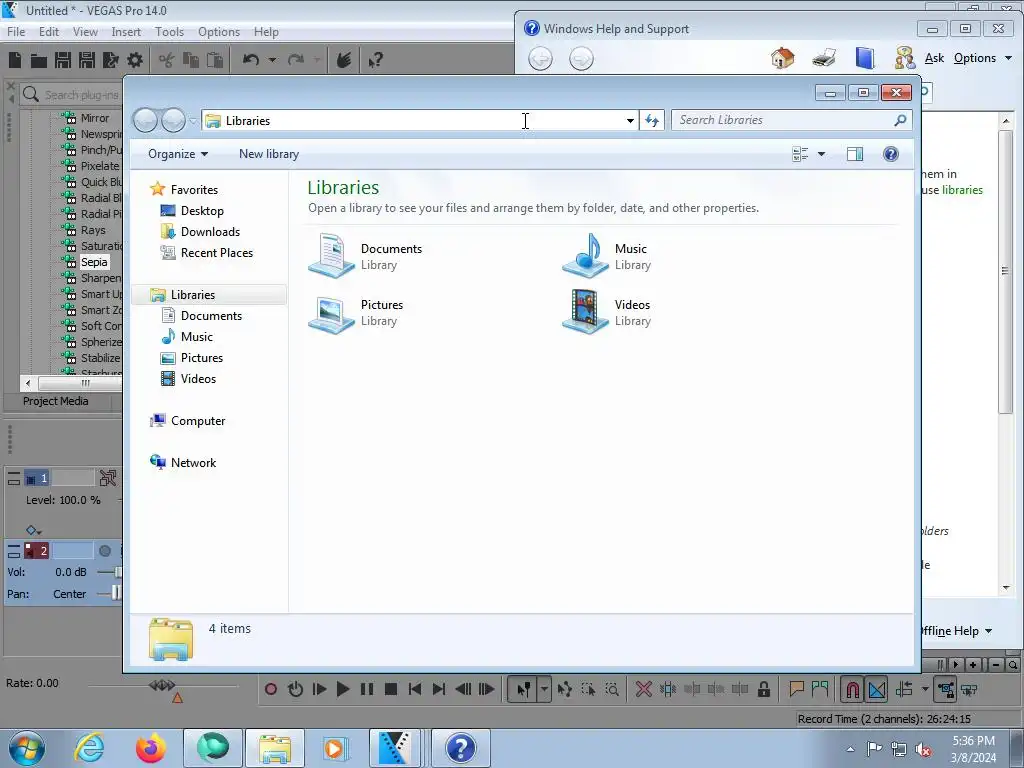The image size is (1024, 768).
Task: Click the red X Delete icon
Action: point(643,689)
